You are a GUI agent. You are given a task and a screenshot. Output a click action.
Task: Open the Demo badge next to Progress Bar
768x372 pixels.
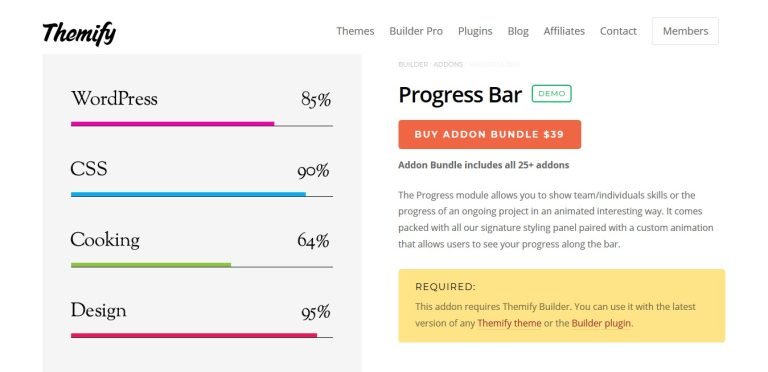[552, 93]
